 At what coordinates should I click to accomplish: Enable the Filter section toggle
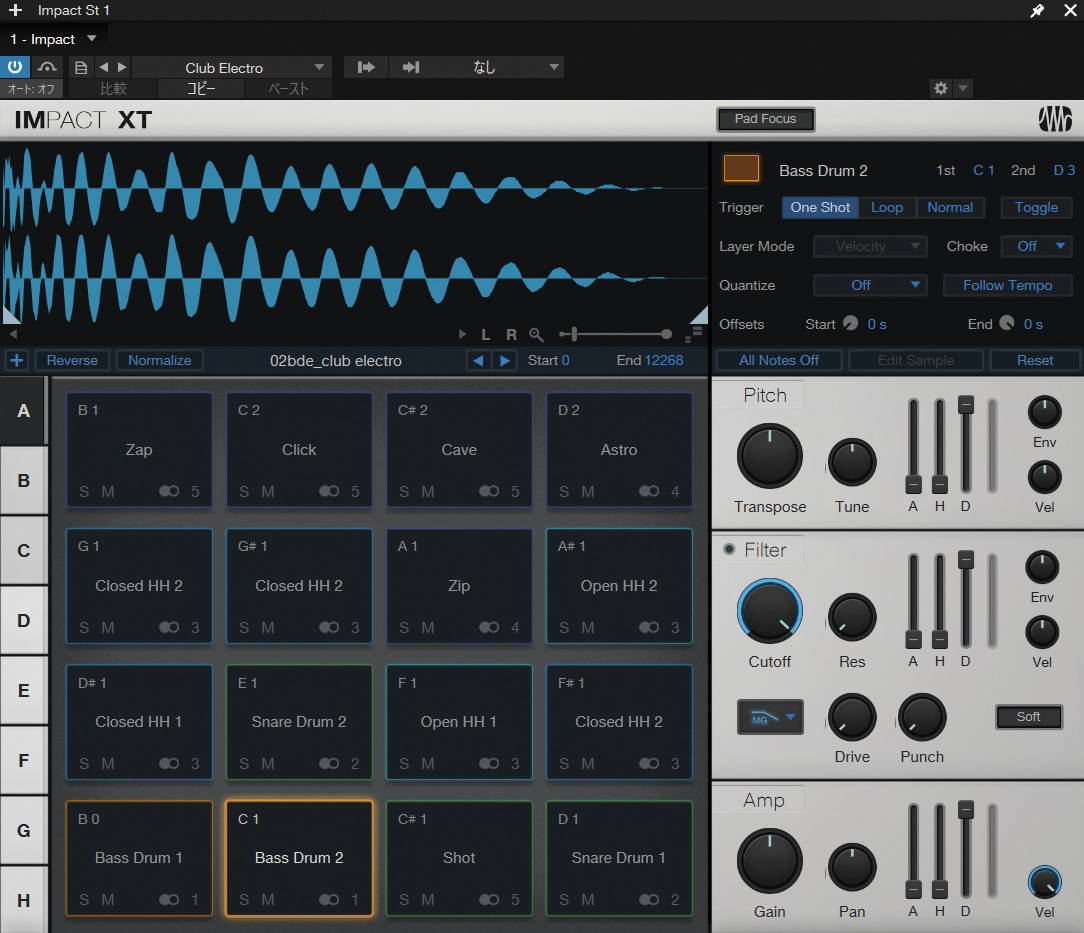[x=729, y=549]
